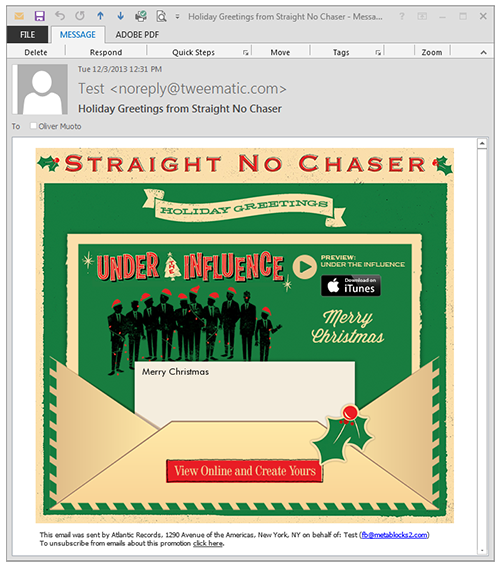
Task: Follow the unsubscribe click here link
Action: [x=208, y=543]
